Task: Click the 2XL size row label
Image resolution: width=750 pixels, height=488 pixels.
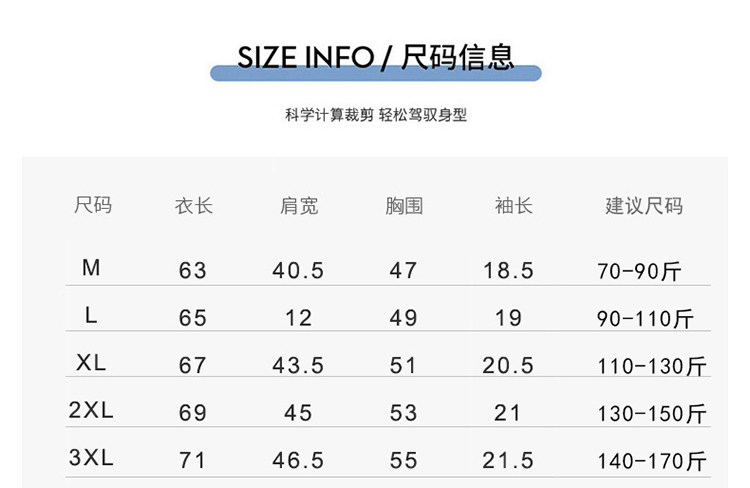Action: [x=91, y=411]
